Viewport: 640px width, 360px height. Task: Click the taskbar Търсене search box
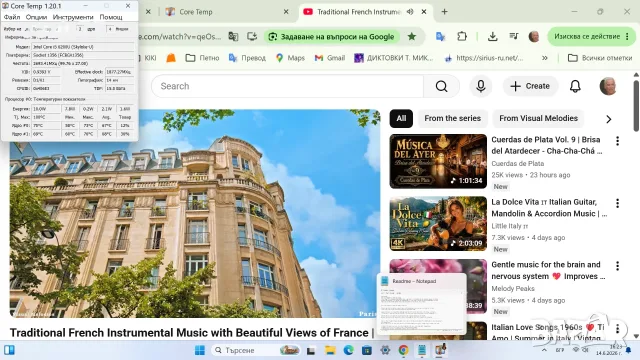(256, 350)
